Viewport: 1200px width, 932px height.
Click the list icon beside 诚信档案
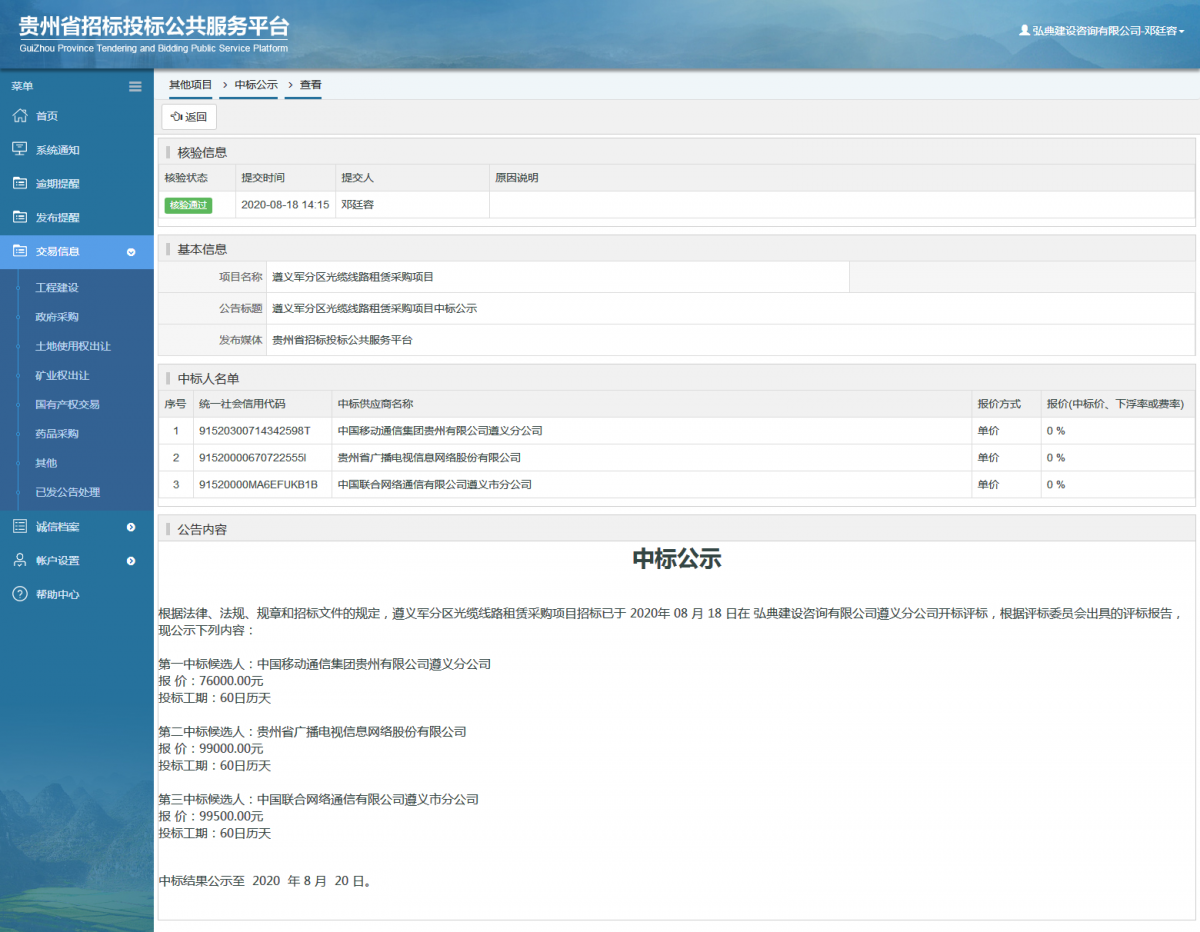(19, 526)
